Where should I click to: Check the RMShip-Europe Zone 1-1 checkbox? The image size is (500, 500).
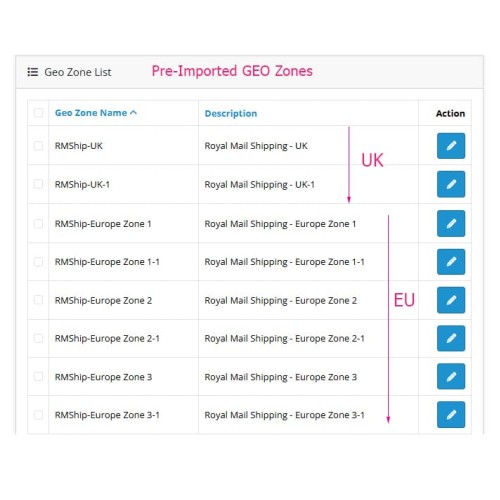click(38, 262)
